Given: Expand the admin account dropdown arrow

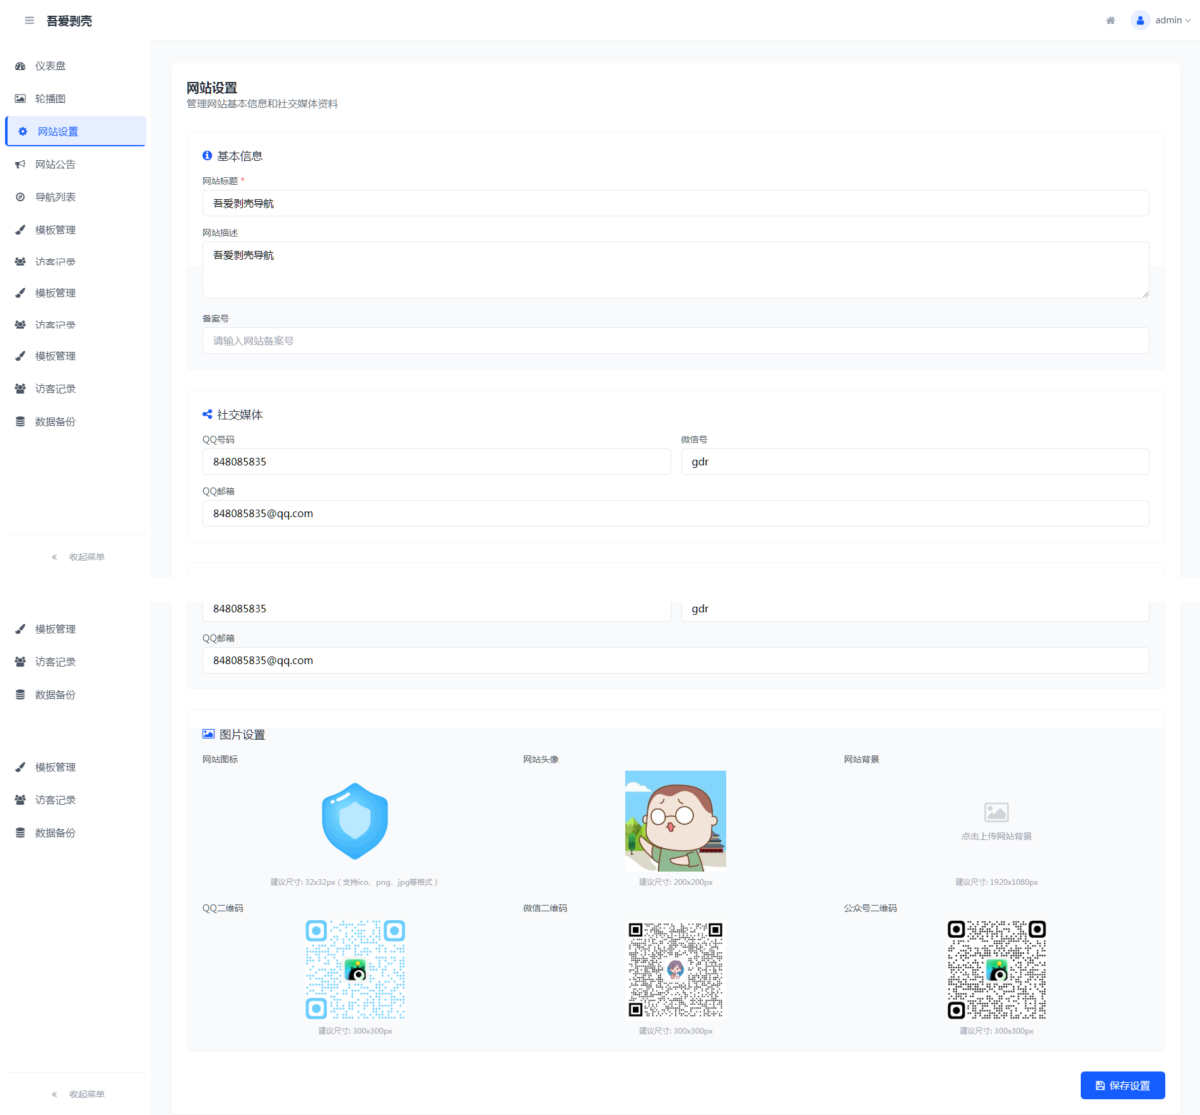Looking at the screenshot, I should pos(1188,21).
